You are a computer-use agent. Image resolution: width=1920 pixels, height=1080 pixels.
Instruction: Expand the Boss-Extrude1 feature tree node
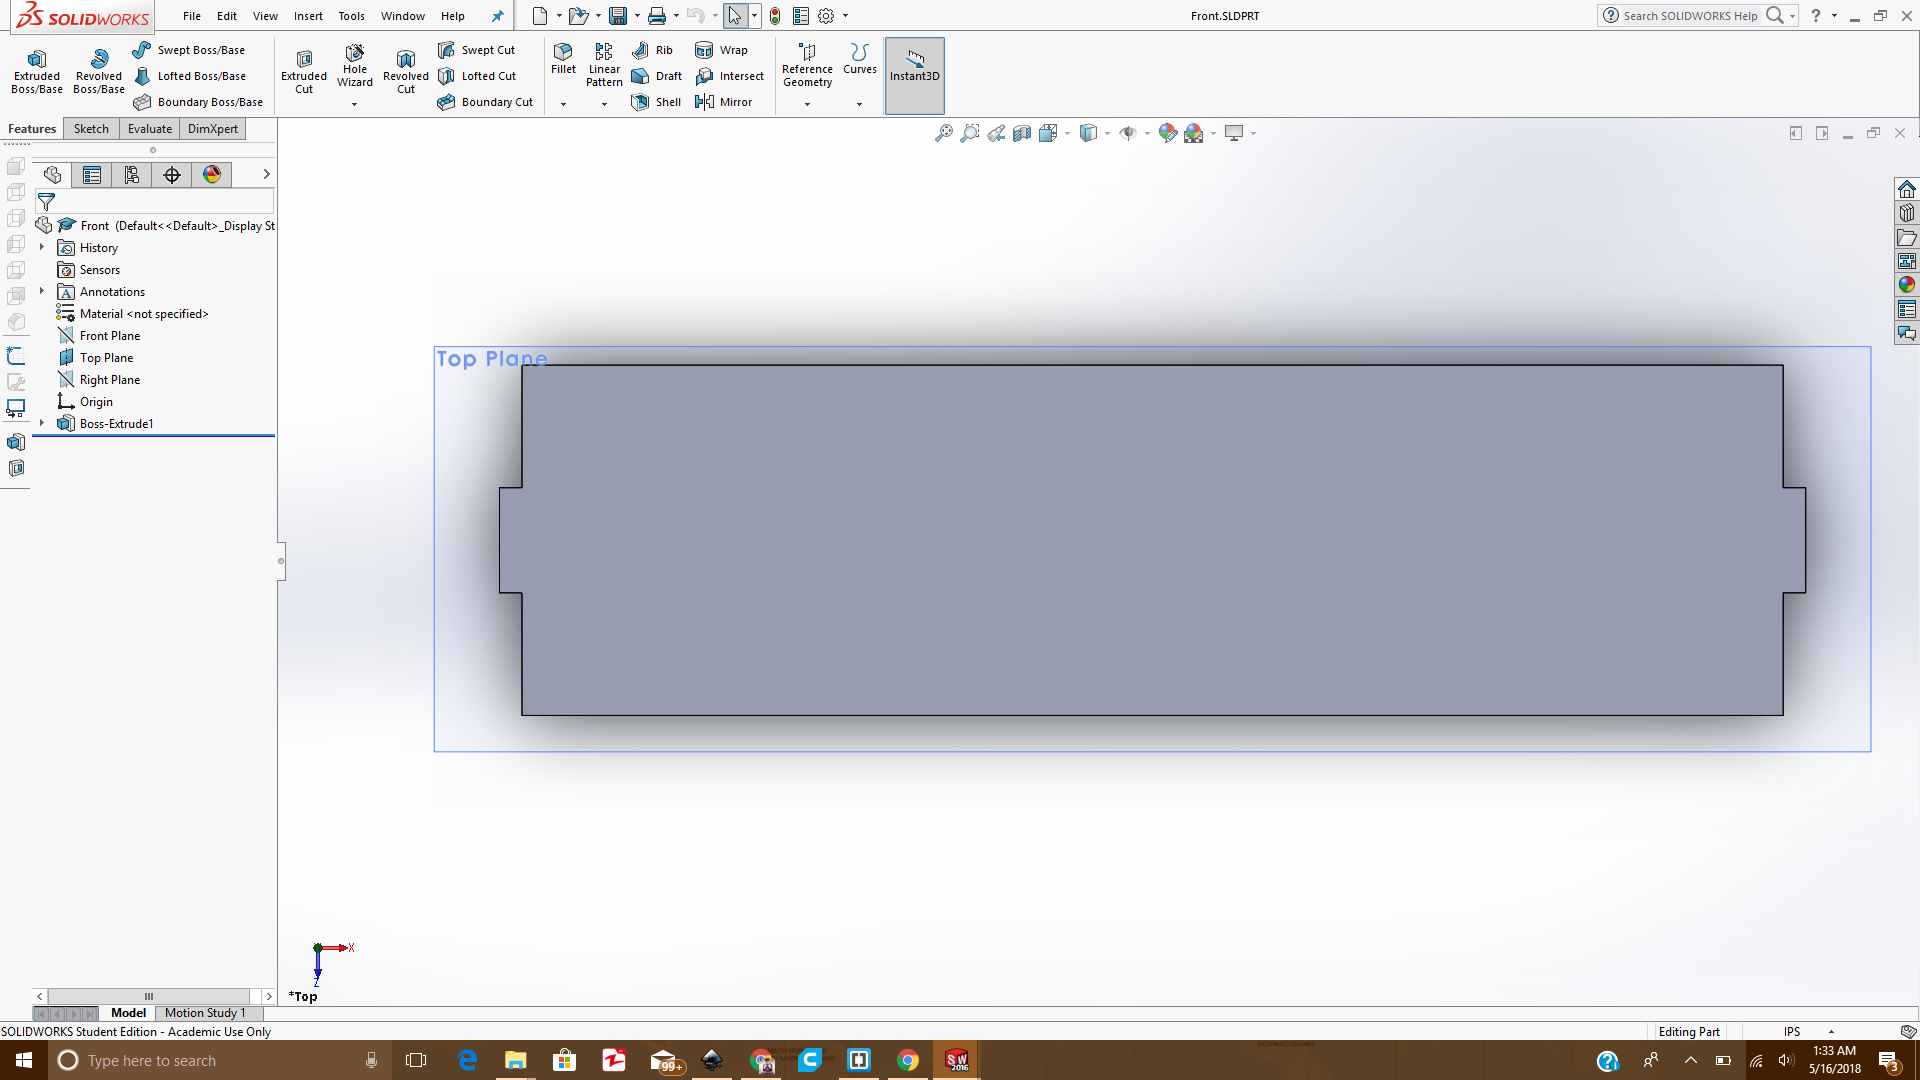pyautogui.click(x=42, y=424)
